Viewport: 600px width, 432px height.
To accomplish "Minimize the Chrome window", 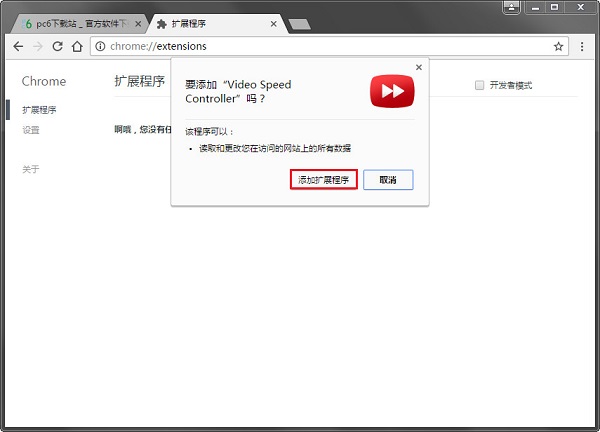I will point(535,7).
